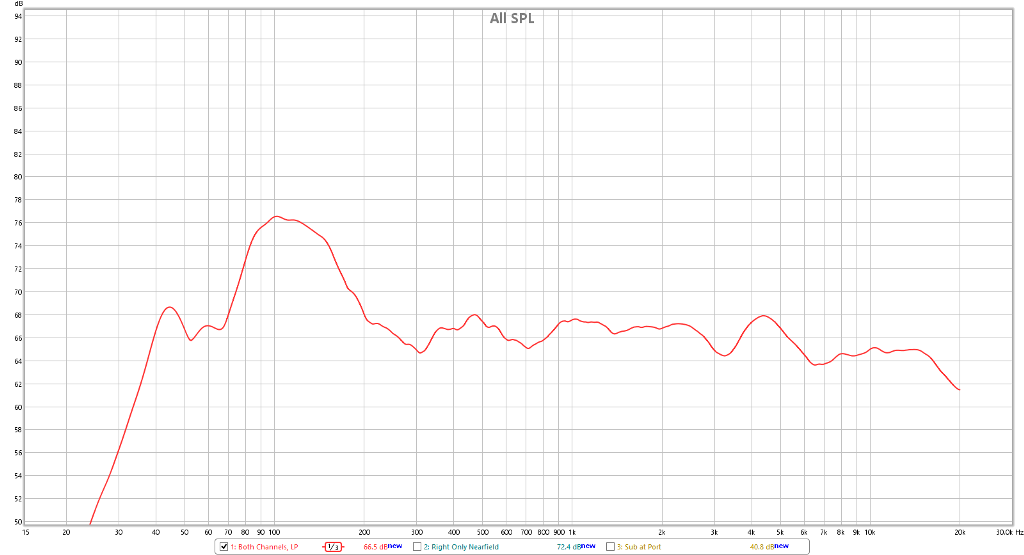The width and height of the screenshot is (1024, 555).
Task: Click the red curve's peak near 100 Hz
Action: coord(277,216)
